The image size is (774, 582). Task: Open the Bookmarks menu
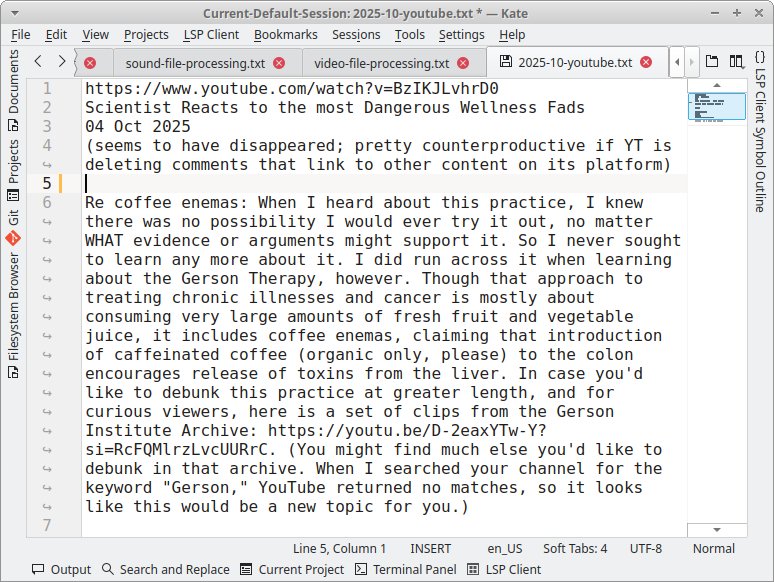[x=286, y=35]
